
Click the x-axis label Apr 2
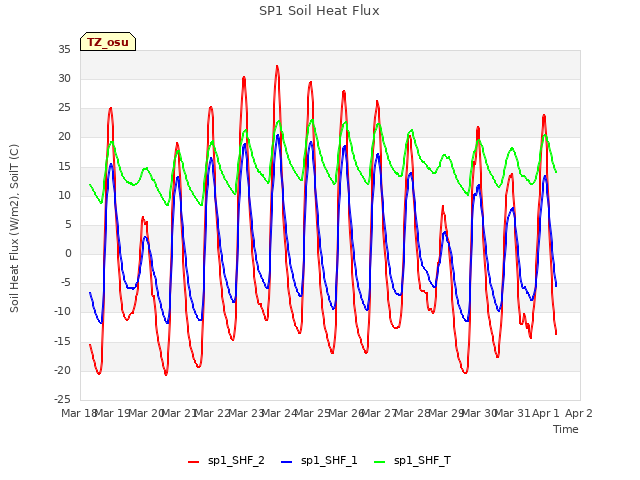[579, 413]
